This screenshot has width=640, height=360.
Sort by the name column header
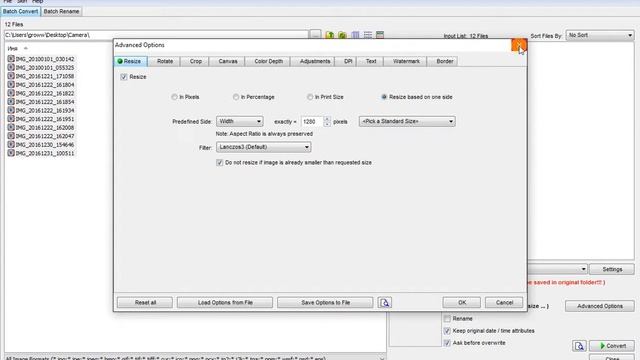click(13, 49)
